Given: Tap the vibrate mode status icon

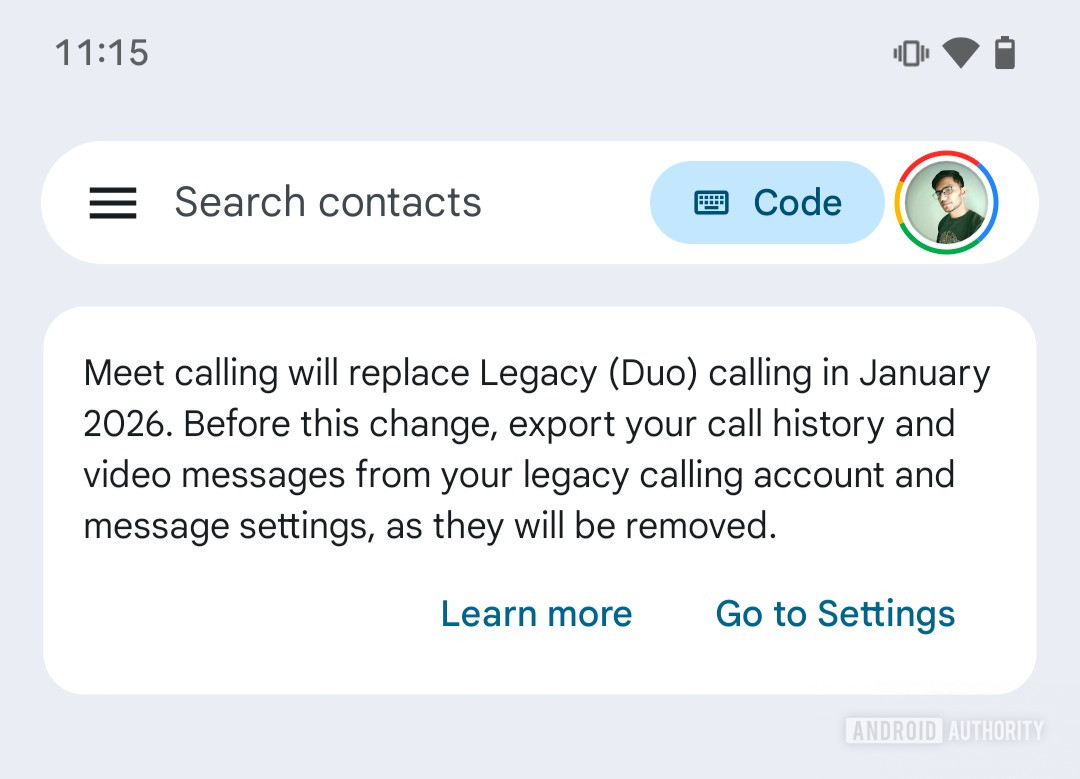Looking at the screenshot, I should click(910, 53).
